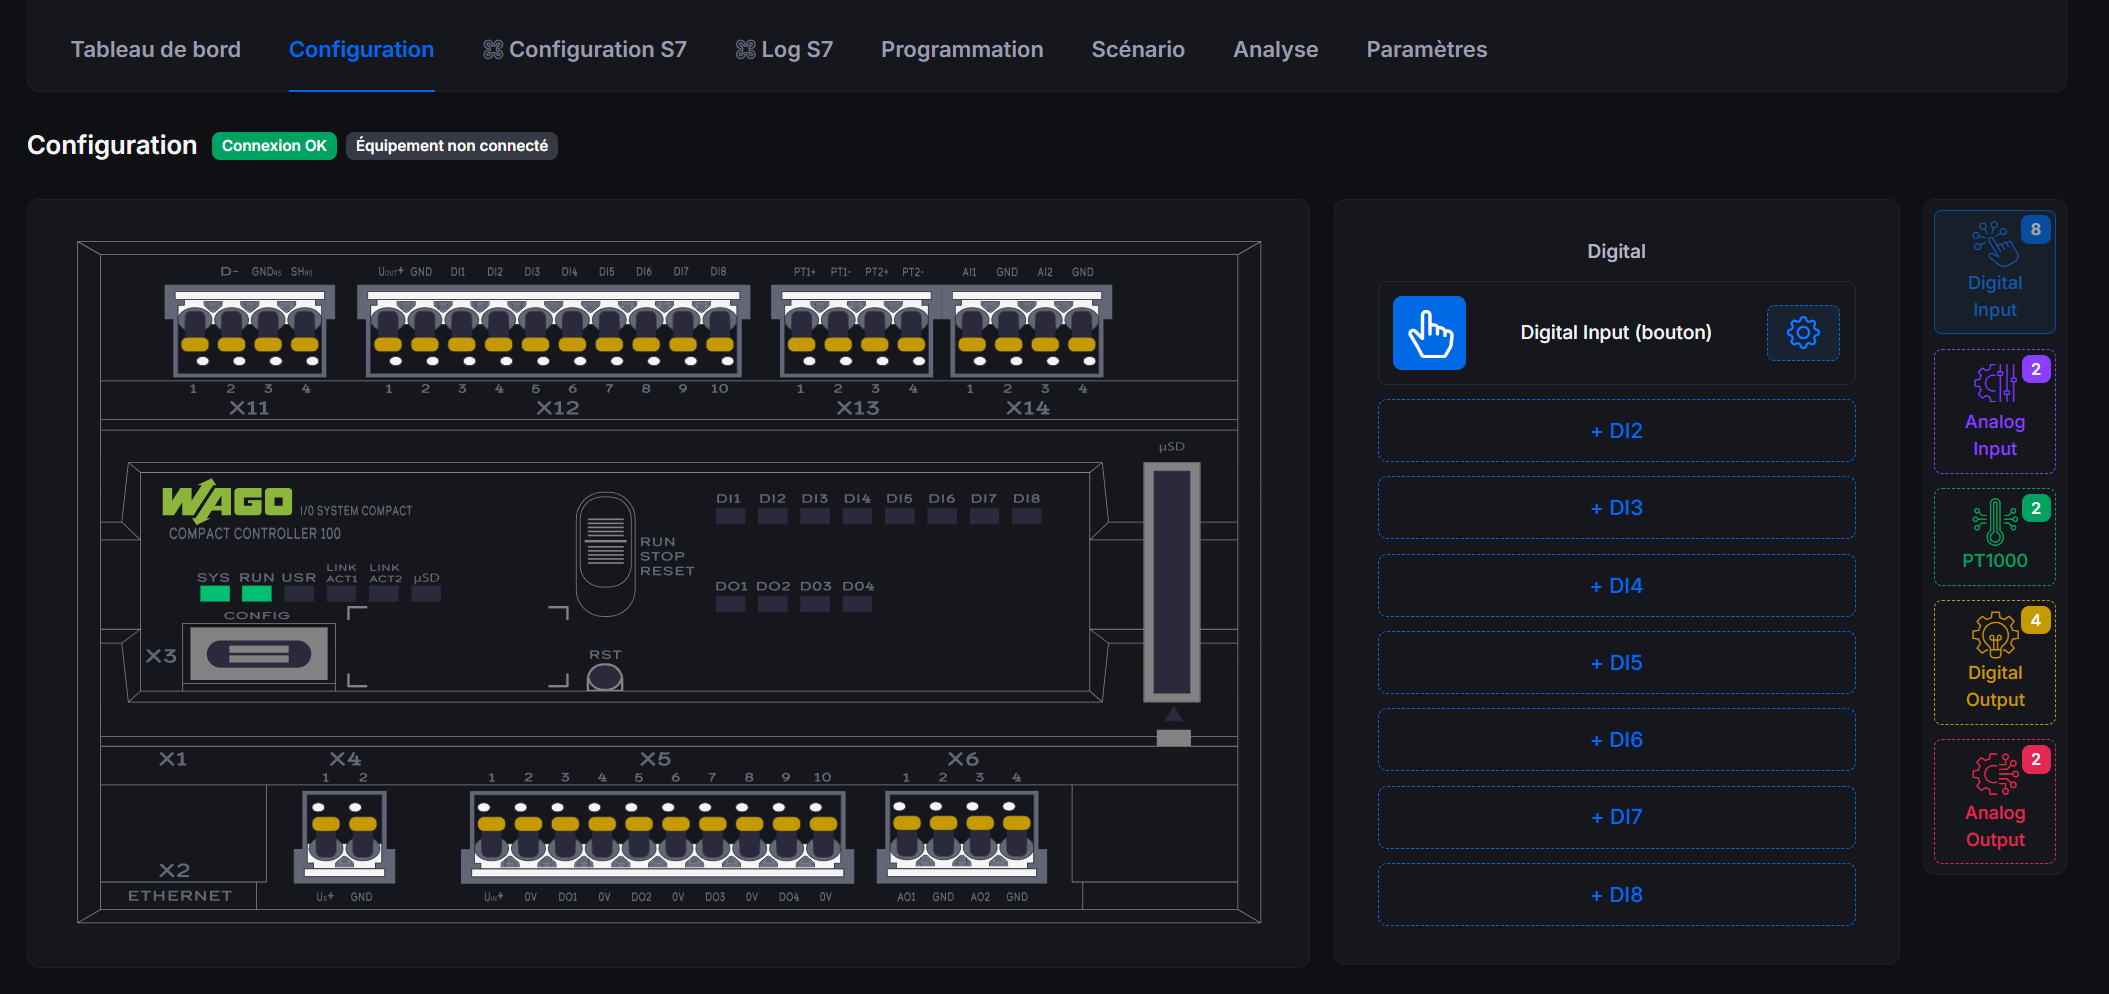The width and height of the screenshot is (2109, 994).
Task: Click the Connexion OK badge
Action: tap(273, 145)
